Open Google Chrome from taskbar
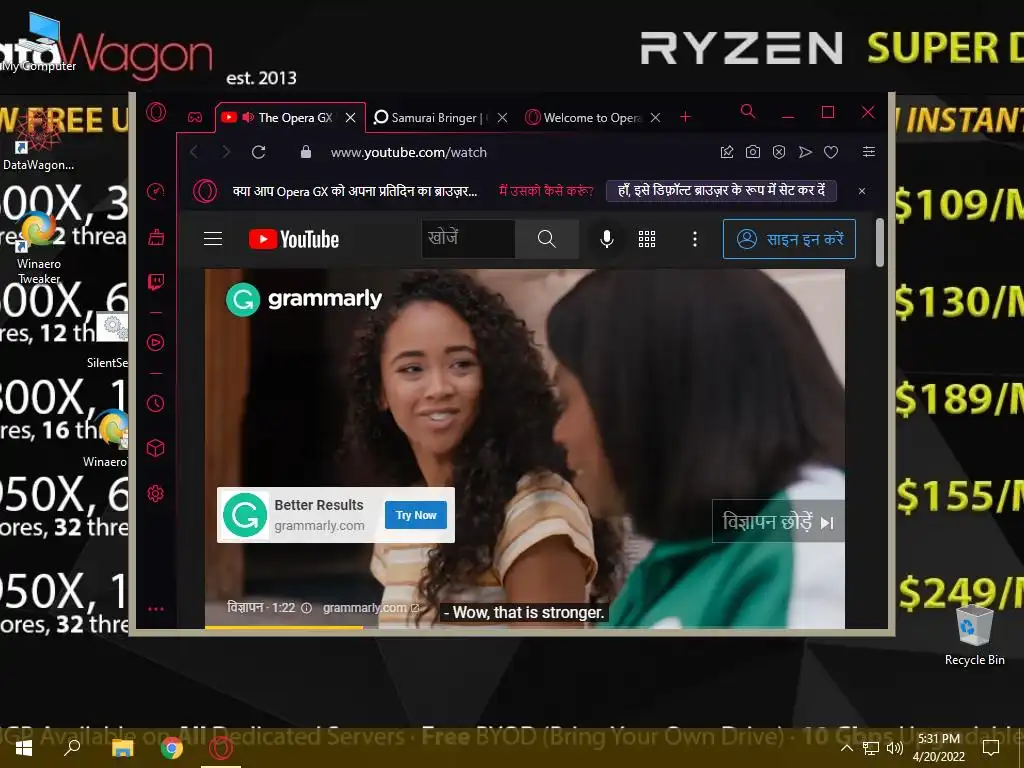 click(x=172, y=748)
